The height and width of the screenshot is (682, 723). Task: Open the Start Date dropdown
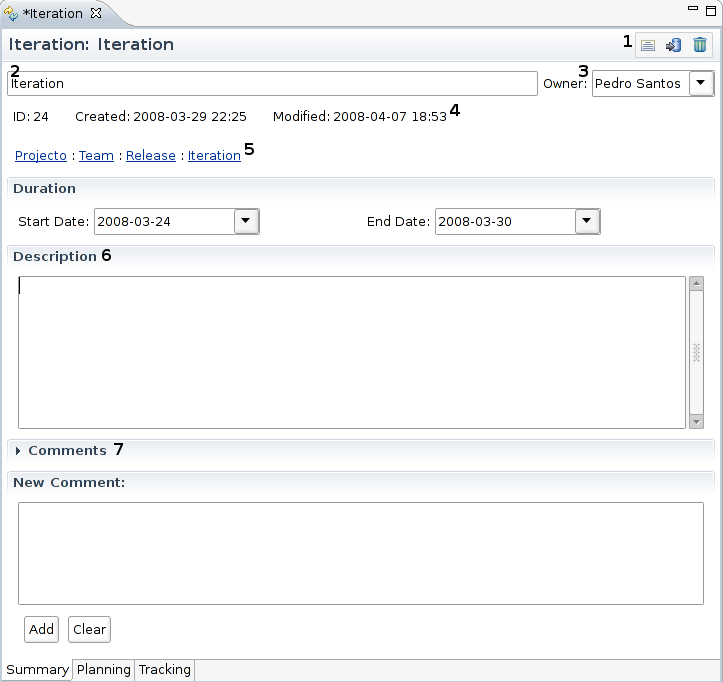click(x=246, y=221)
